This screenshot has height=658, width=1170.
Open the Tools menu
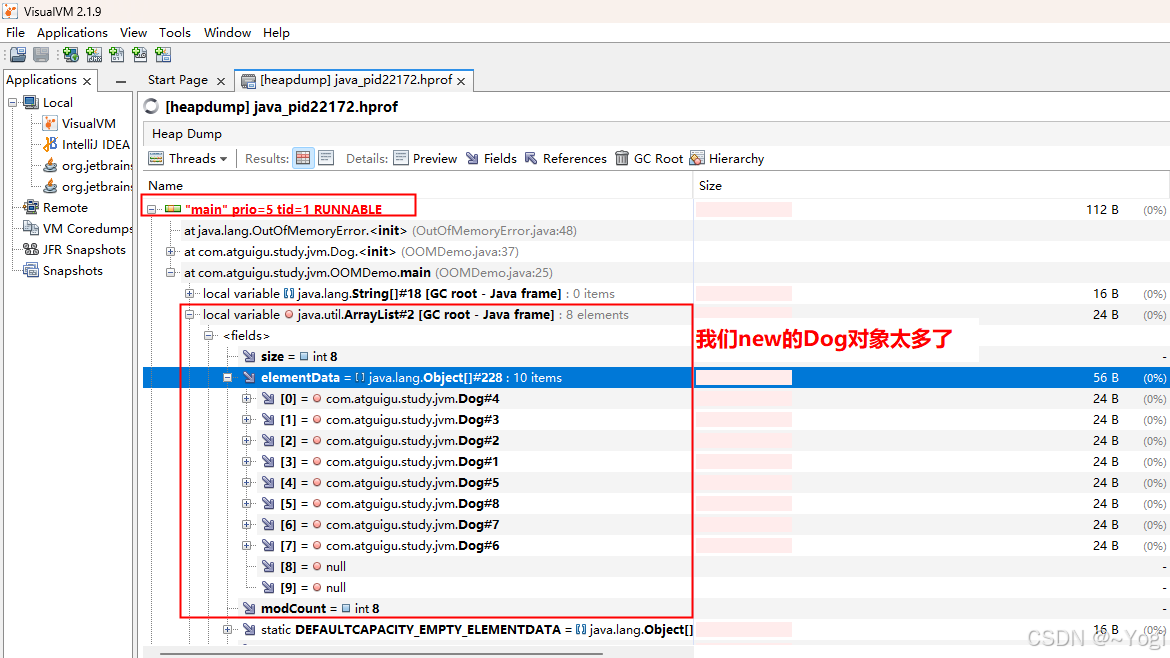point(174,32)
